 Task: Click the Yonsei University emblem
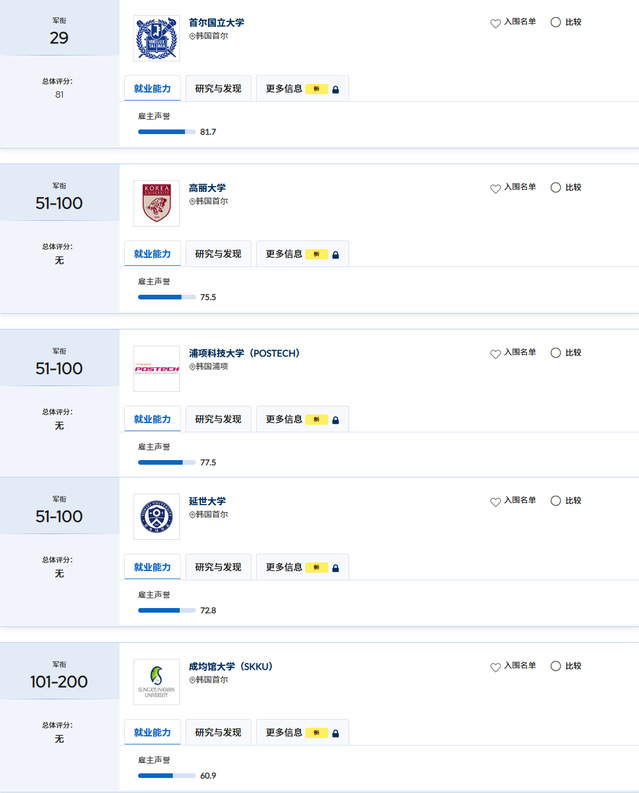[156, 516]
